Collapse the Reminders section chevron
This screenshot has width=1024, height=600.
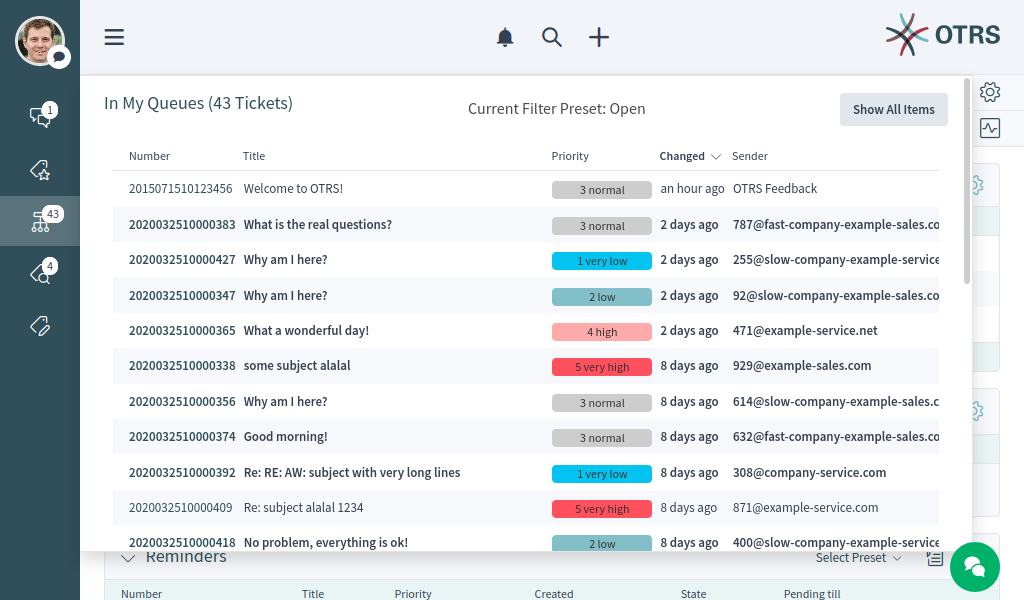point(127,558)
